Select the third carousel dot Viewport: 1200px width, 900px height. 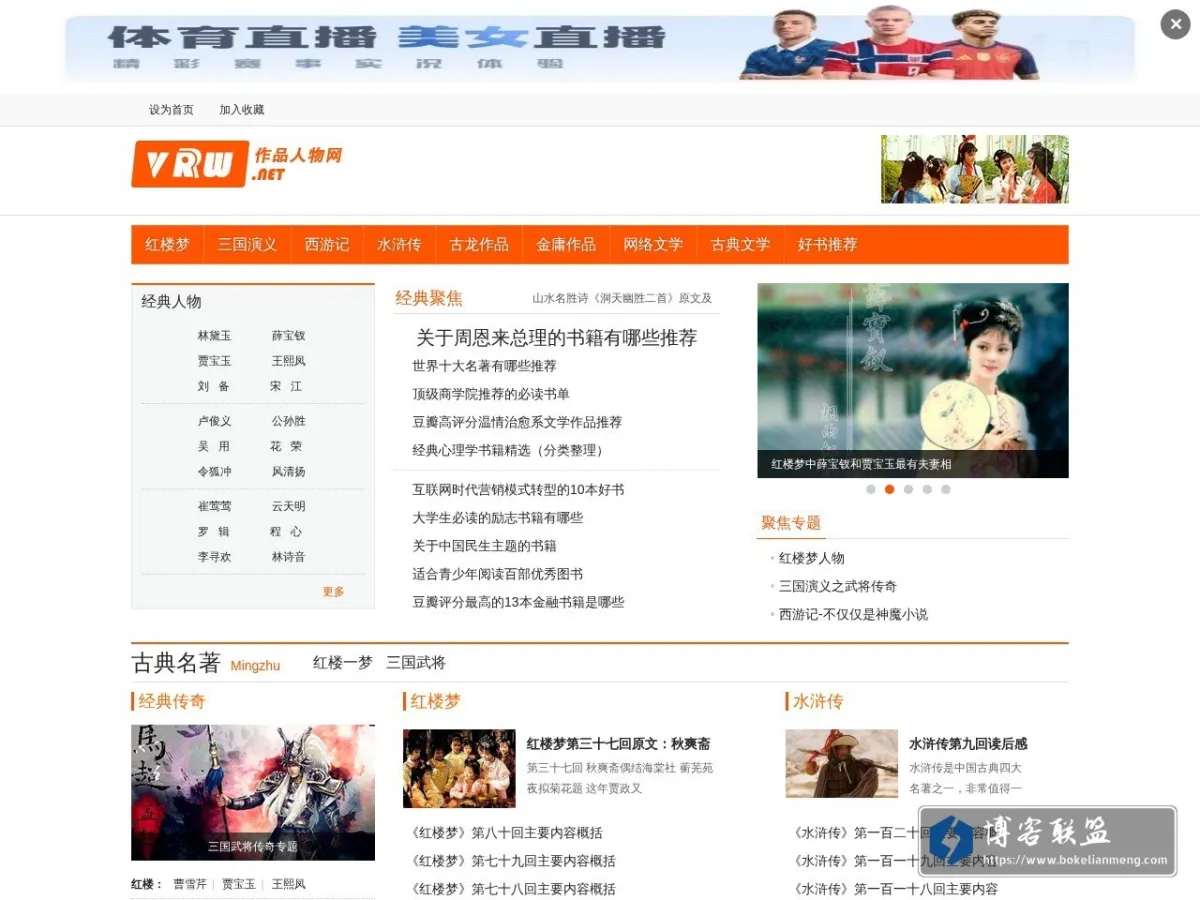click(908, 490)
